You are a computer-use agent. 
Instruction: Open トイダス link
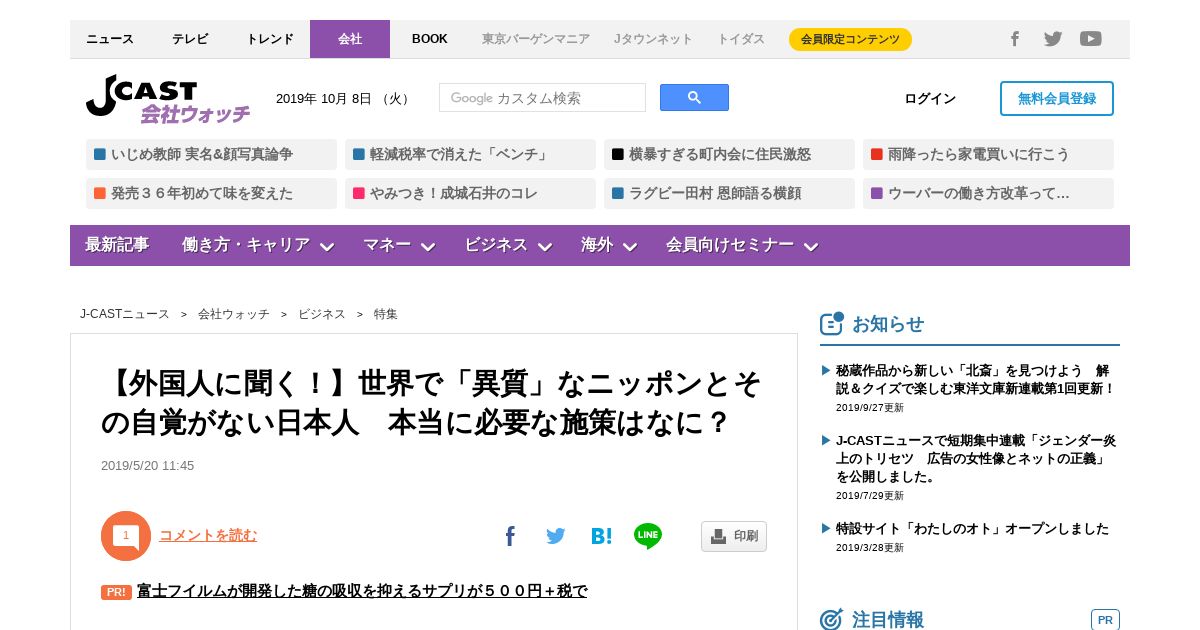(741, 39)
